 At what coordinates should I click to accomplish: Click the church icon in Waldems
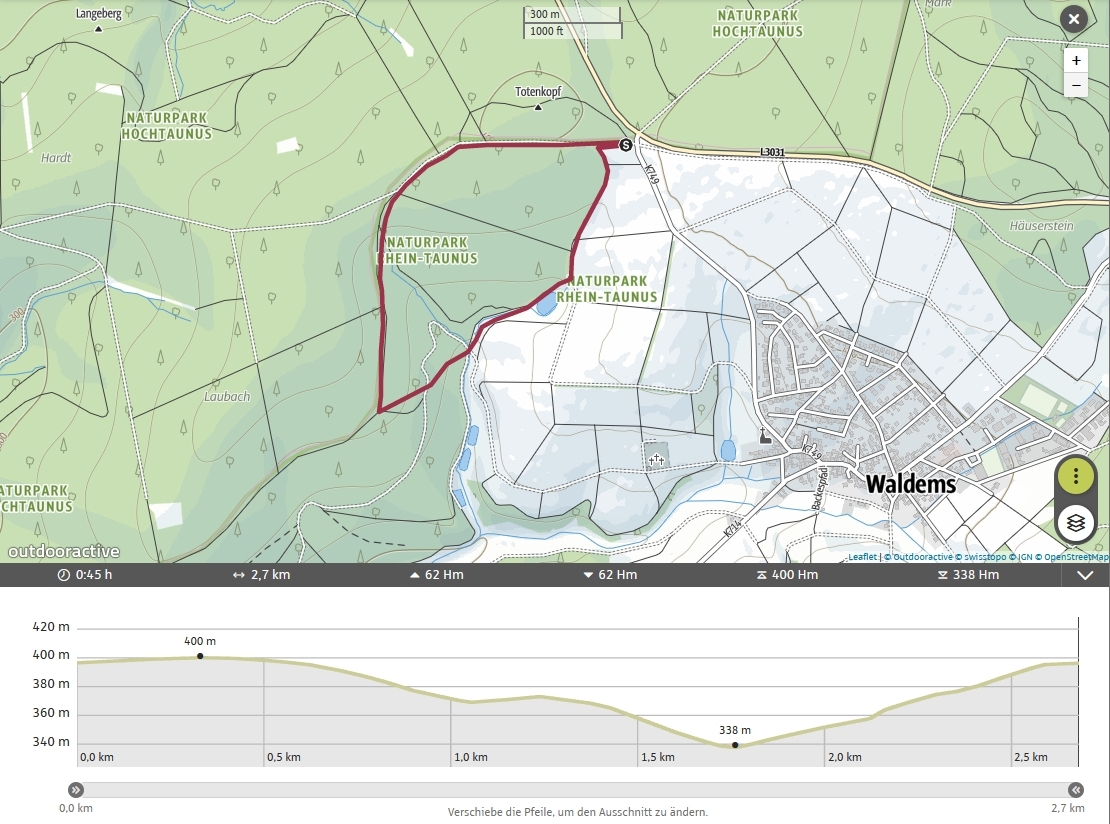pyautogui.click(x=766, y=436)
